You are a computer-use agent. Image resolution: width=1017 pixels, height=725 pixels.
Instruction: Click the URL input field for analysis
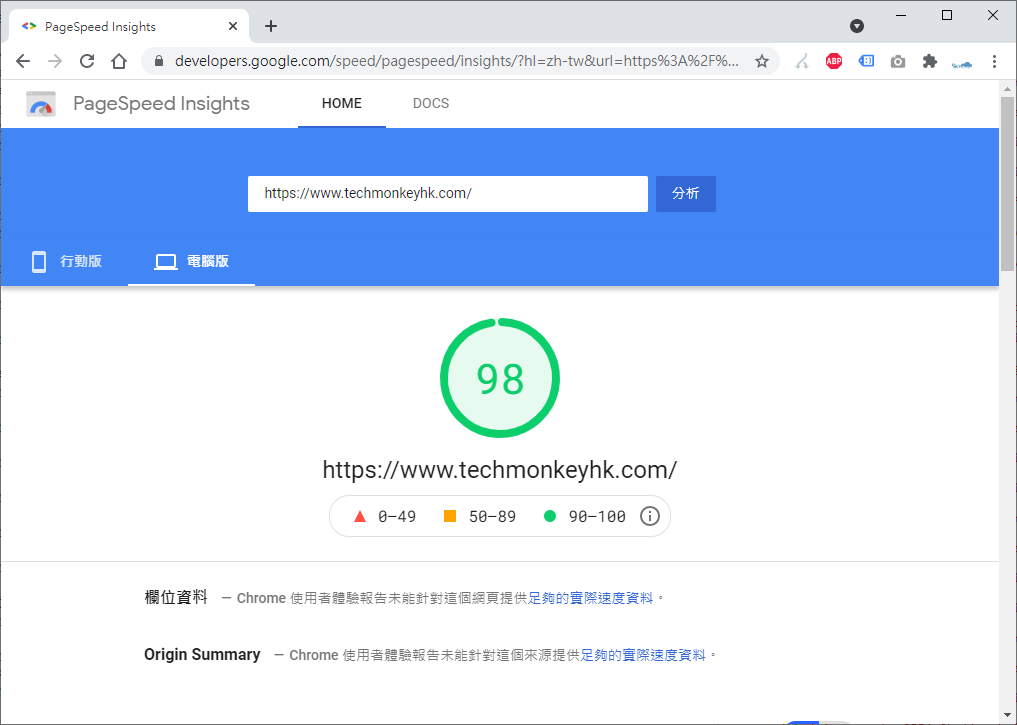pyautogui.click(x=448, y=193)
